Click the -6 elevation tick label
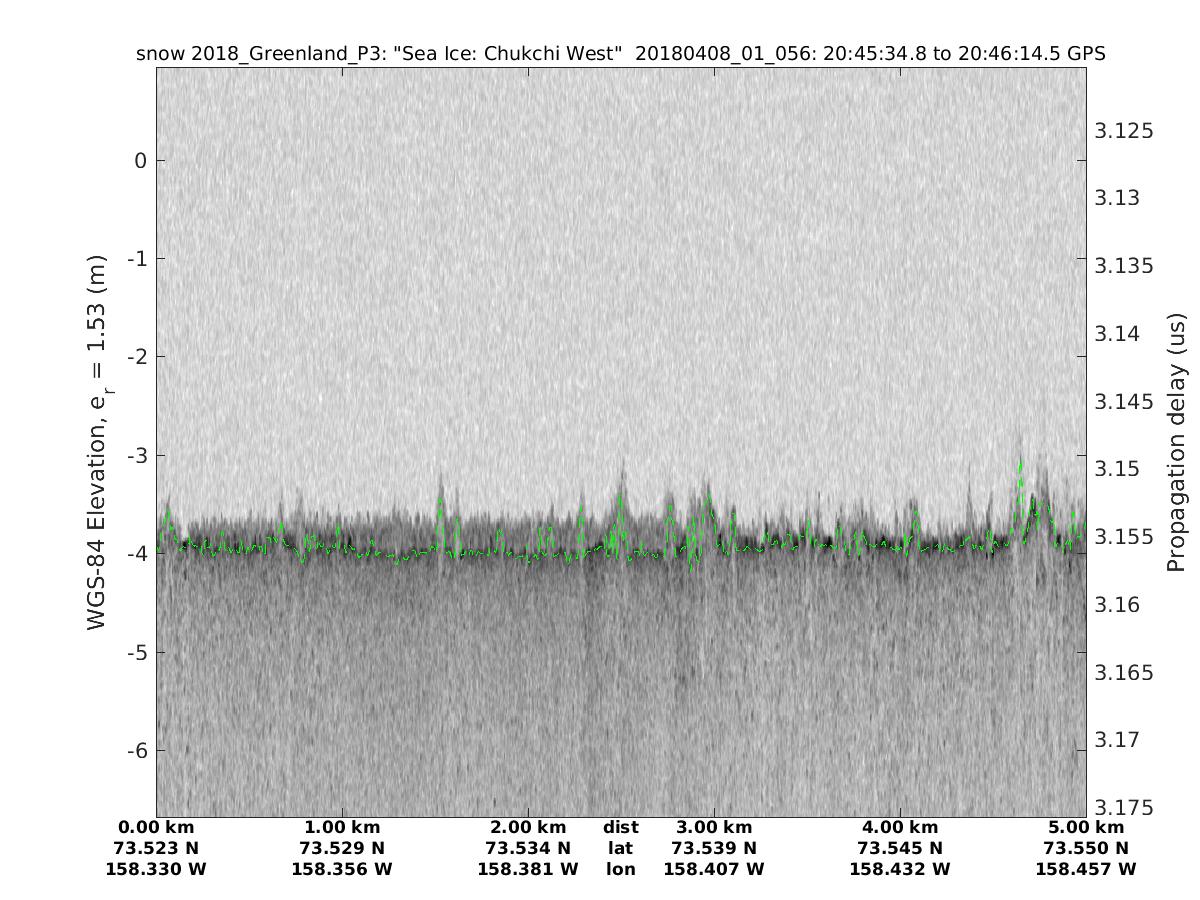1200x900 pixels. coord(137,751)
